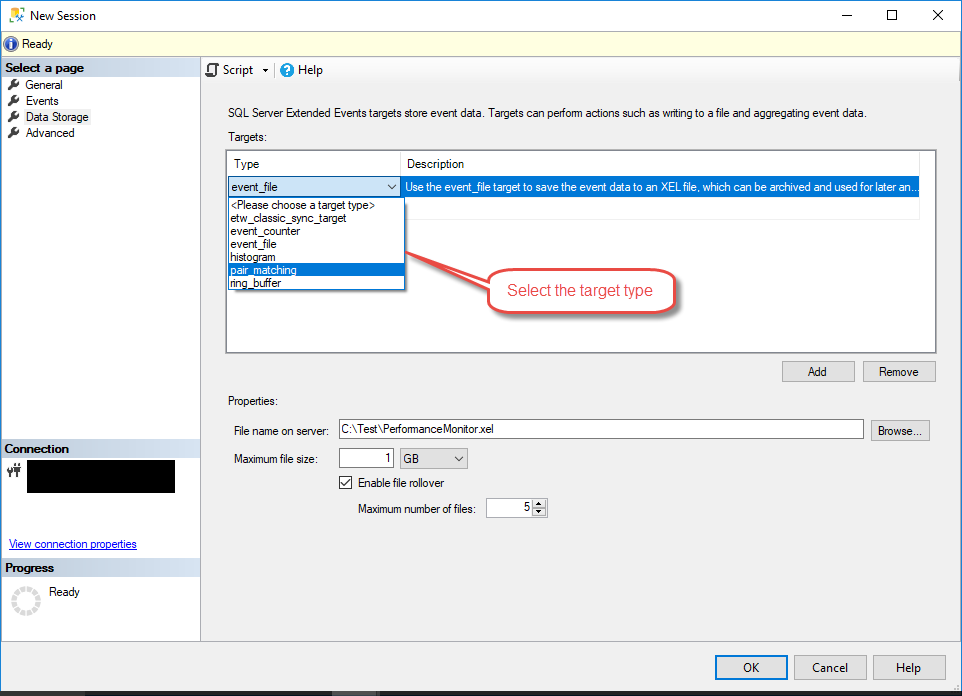Open View connection properties link
Viewport: 962px width, 696px height.
pos(72,544)
